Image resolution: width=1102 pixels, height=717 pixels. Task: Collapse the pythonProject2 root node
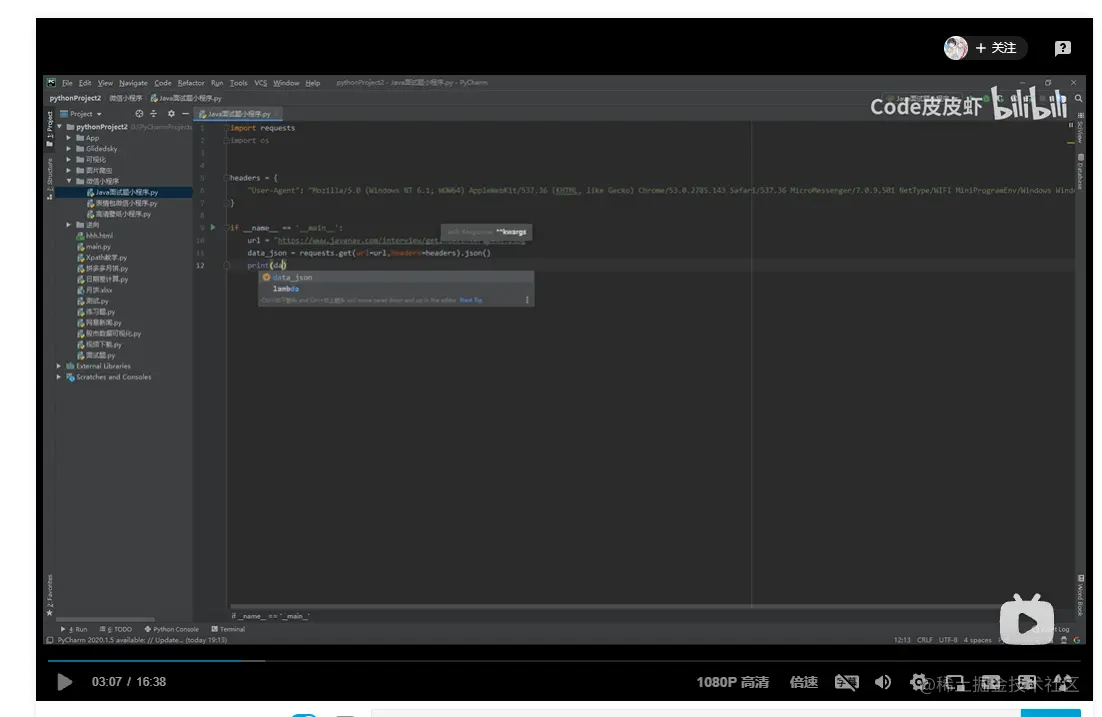point(60,127)
